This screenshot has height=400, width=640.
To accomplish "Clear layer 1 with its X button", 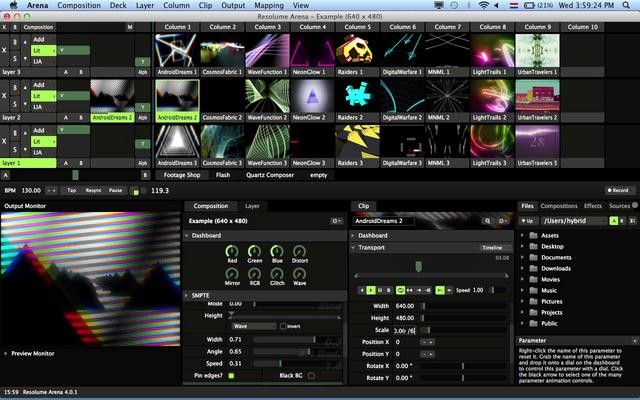I will (4, 141).
